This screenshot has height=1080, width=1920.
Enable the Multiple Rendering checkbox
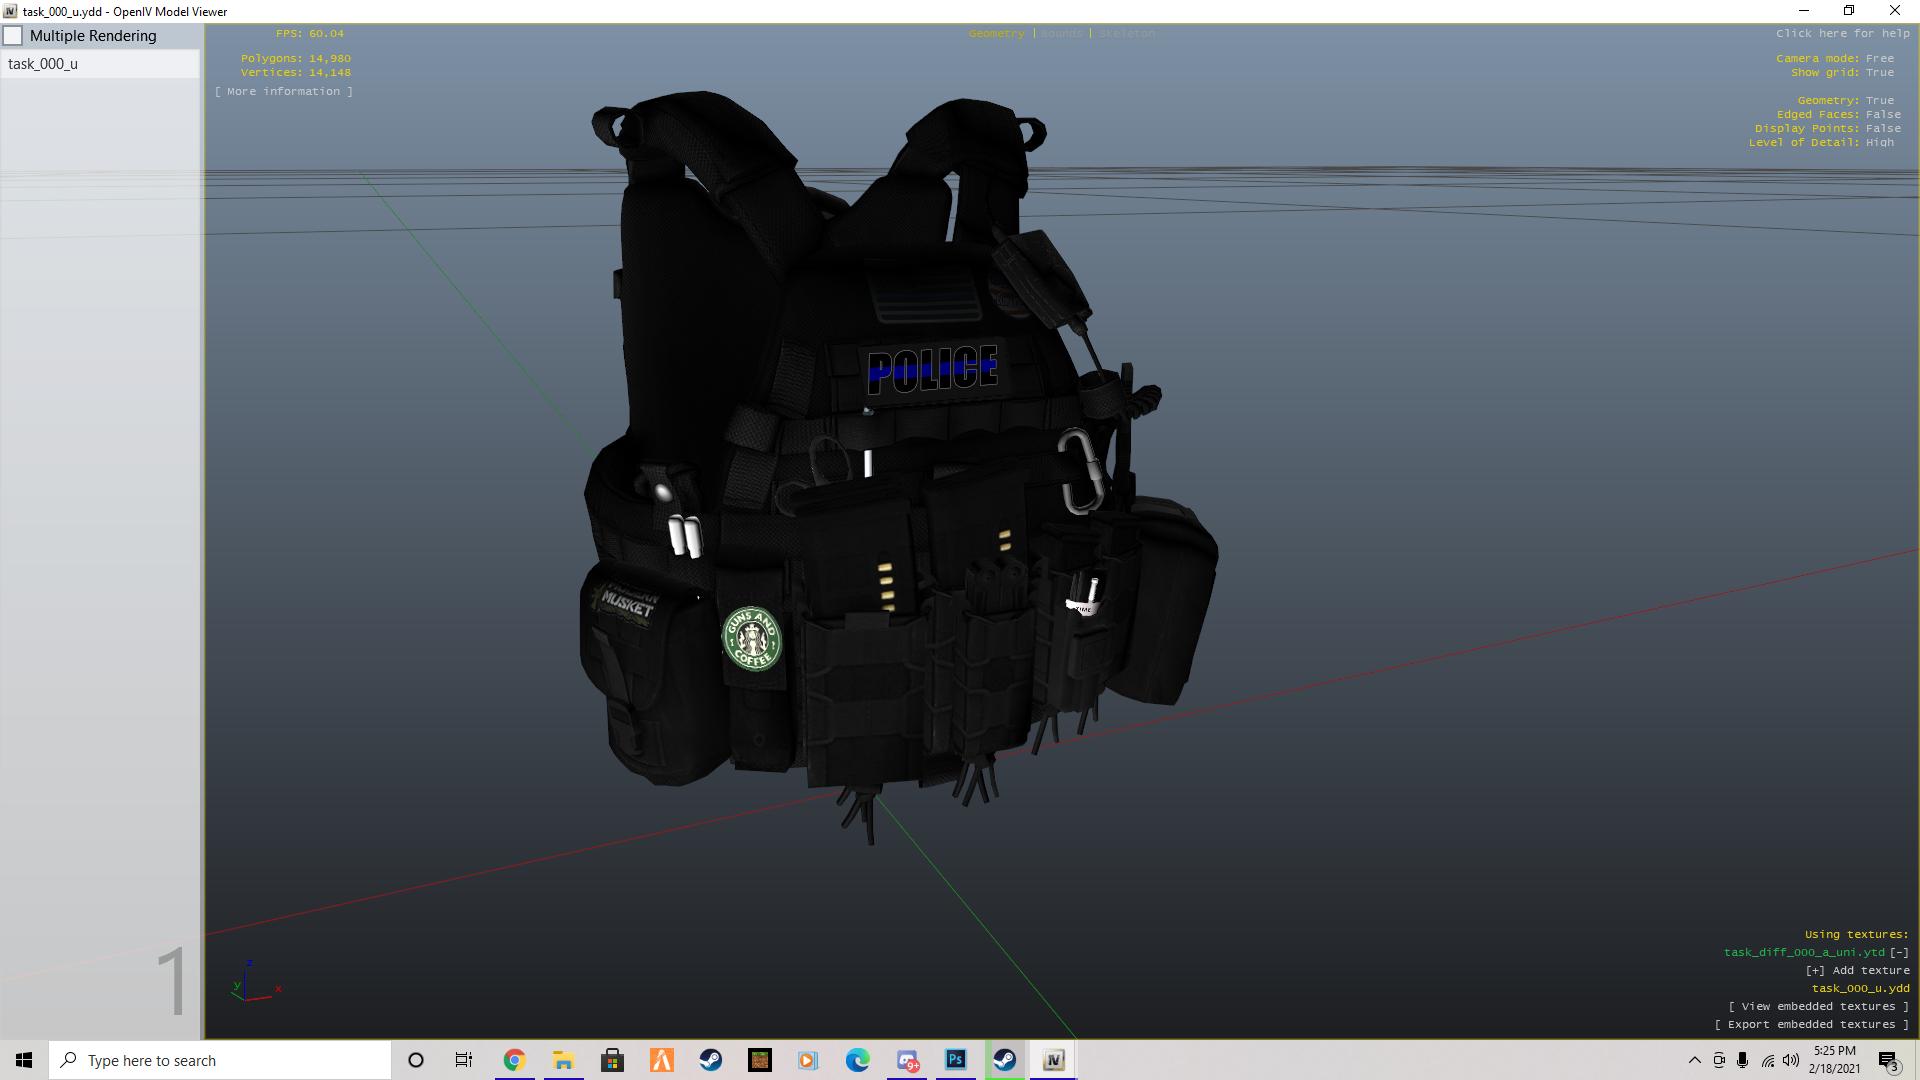pos(14,36)
